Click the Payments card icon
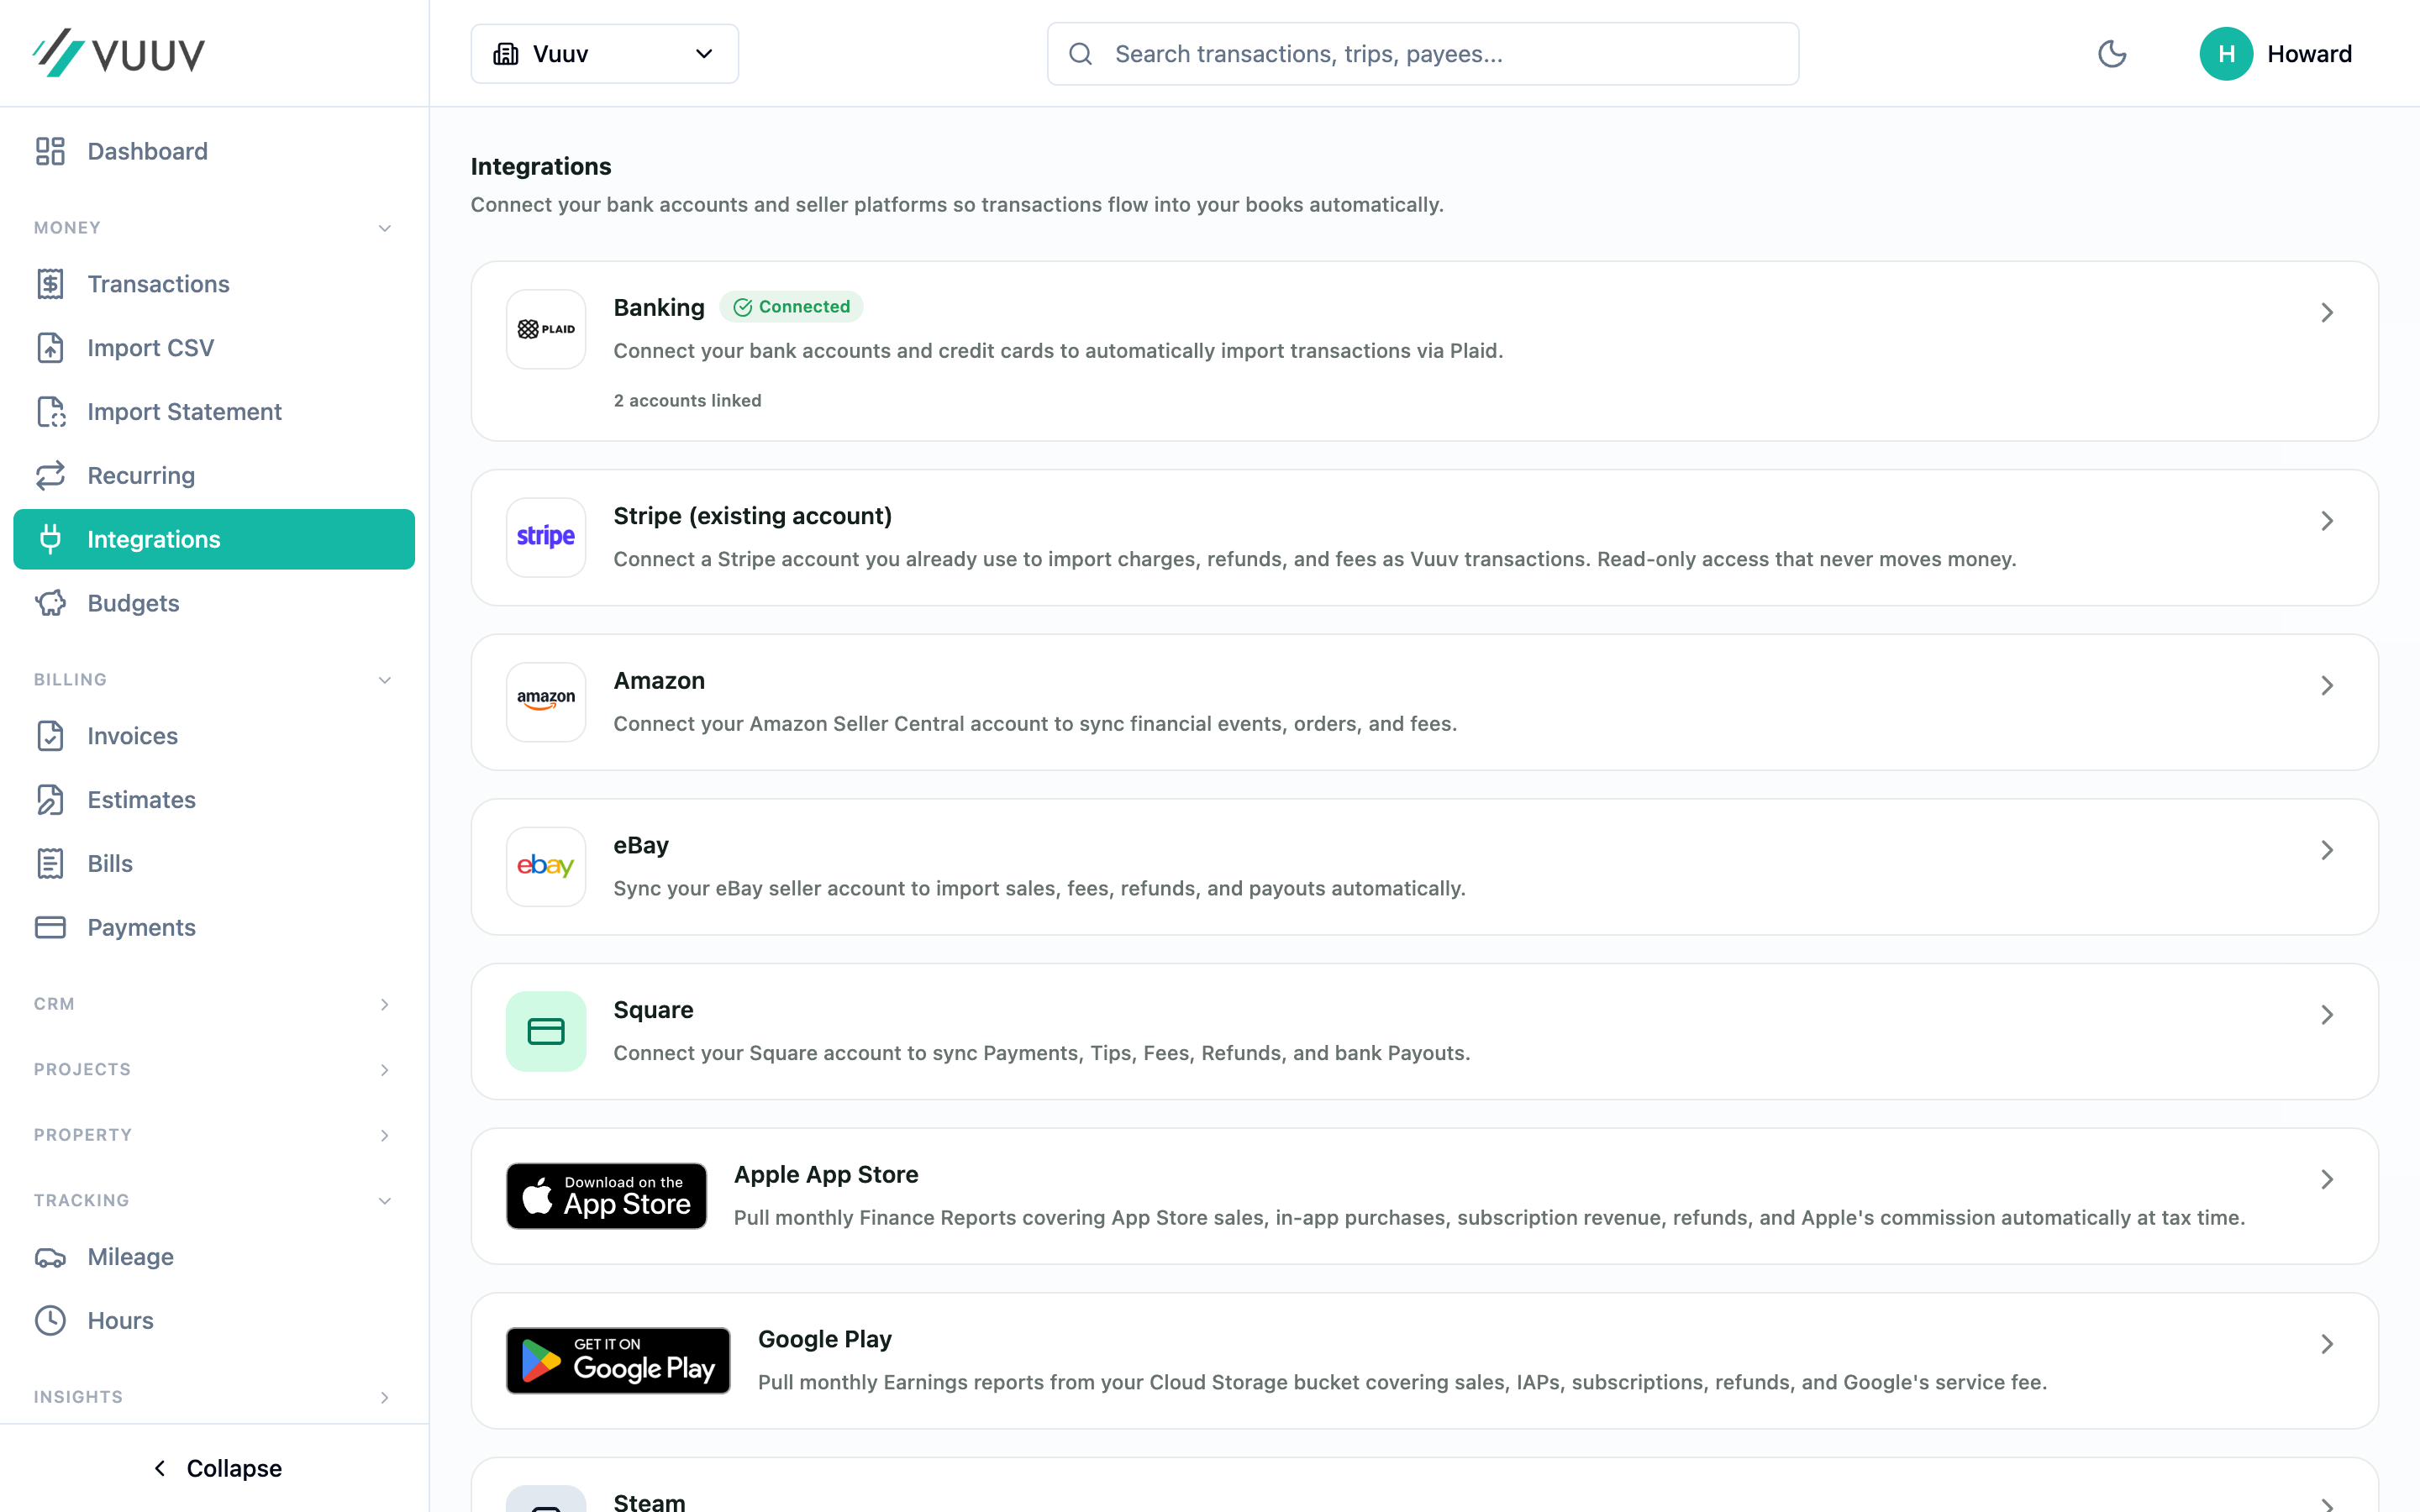The height and width of the screenshot is (1512, 2420). (x=50, y=928)
